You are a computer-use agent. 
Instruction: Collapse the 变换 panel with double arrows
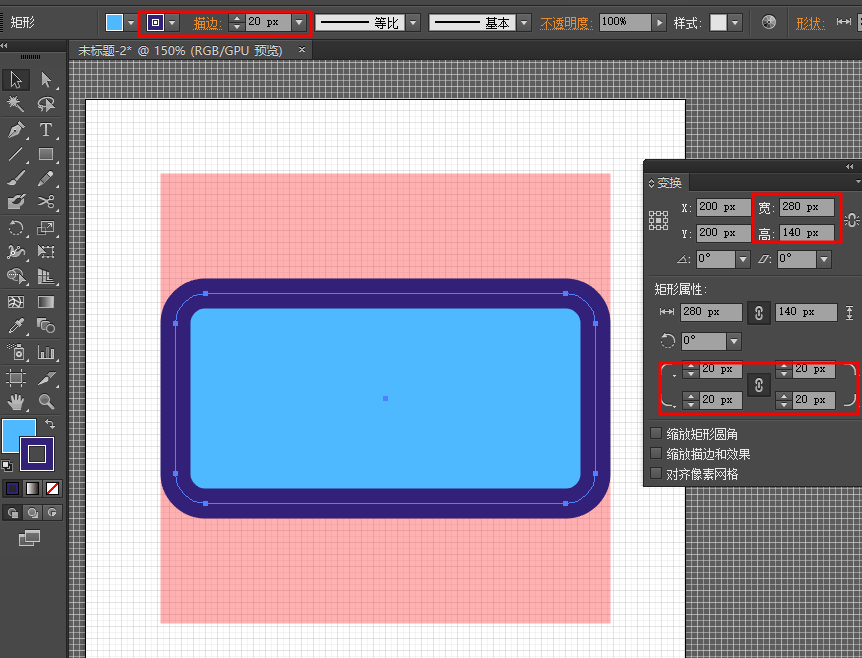(849, 166)
